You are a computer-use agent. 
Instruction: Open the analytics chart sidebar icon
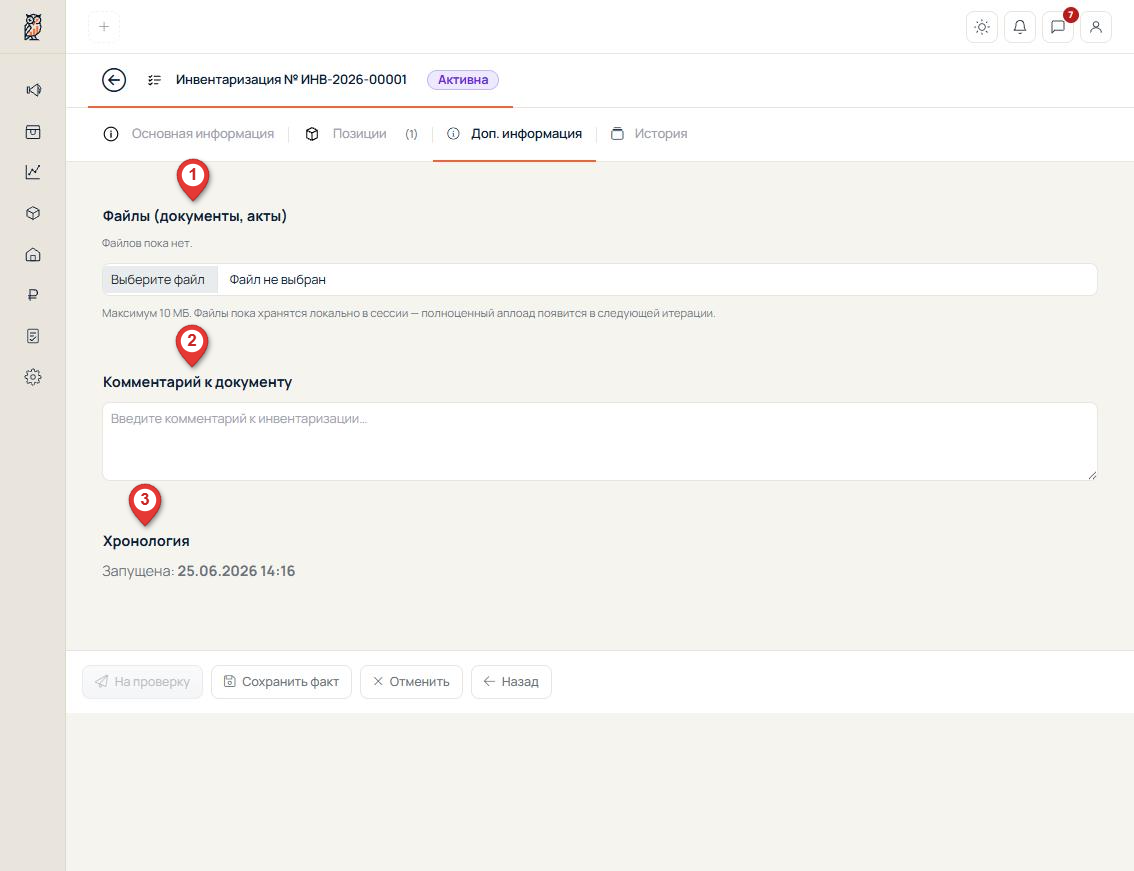click(33, 171)
